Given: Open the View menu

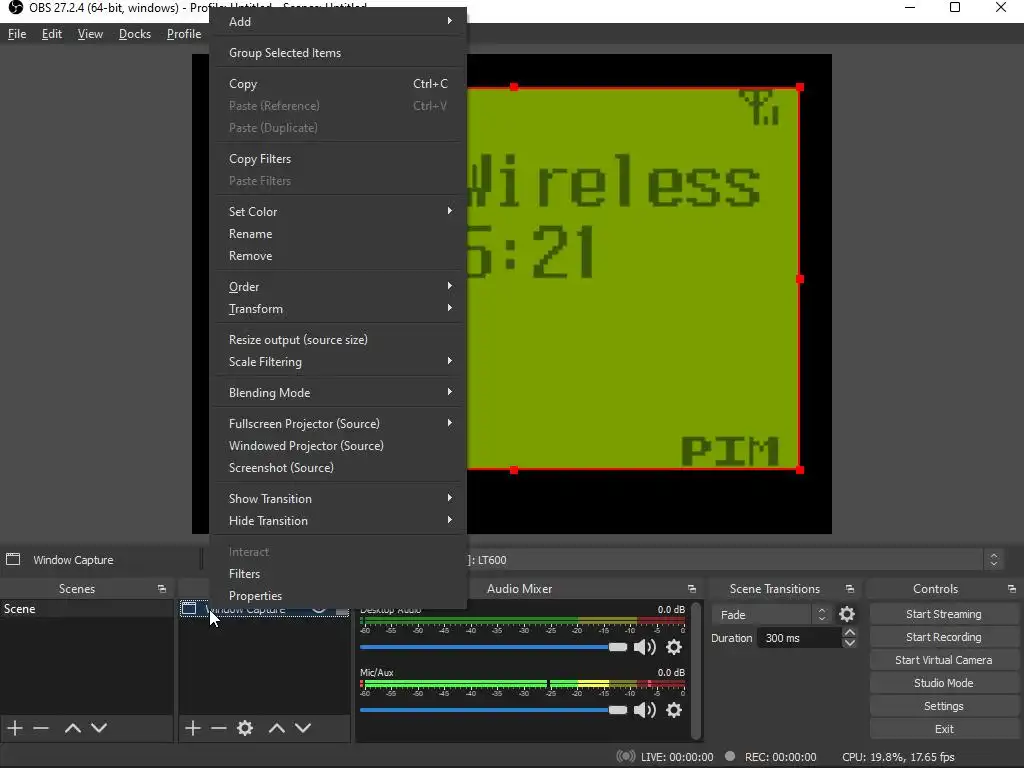Looking at the screenshot, I should tap(90, 34).
